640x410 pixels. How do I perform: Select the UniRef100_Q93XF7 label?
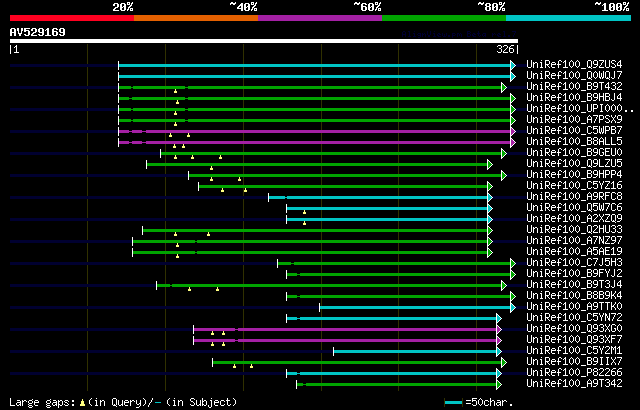[574, 340]
